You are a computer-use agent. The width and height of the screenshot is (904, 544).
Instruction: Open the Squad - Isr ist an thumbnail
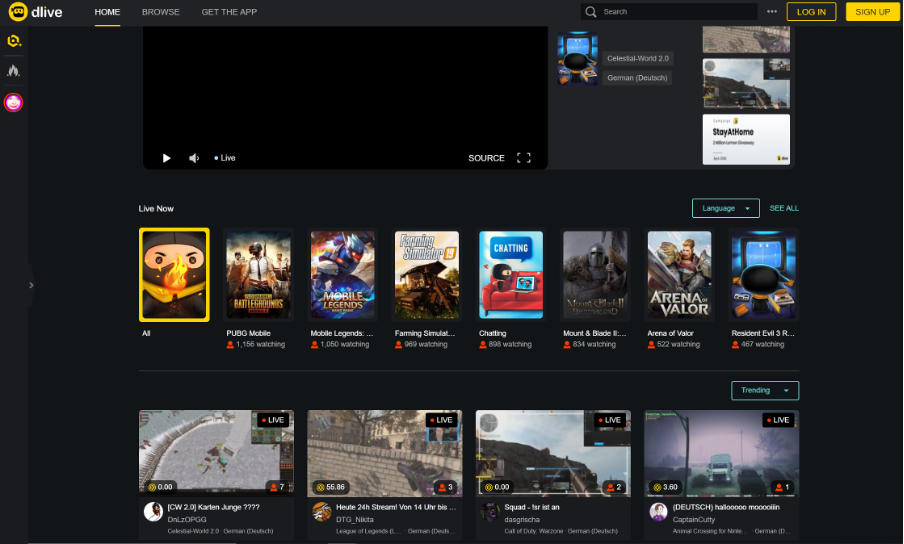coord(553,454)
